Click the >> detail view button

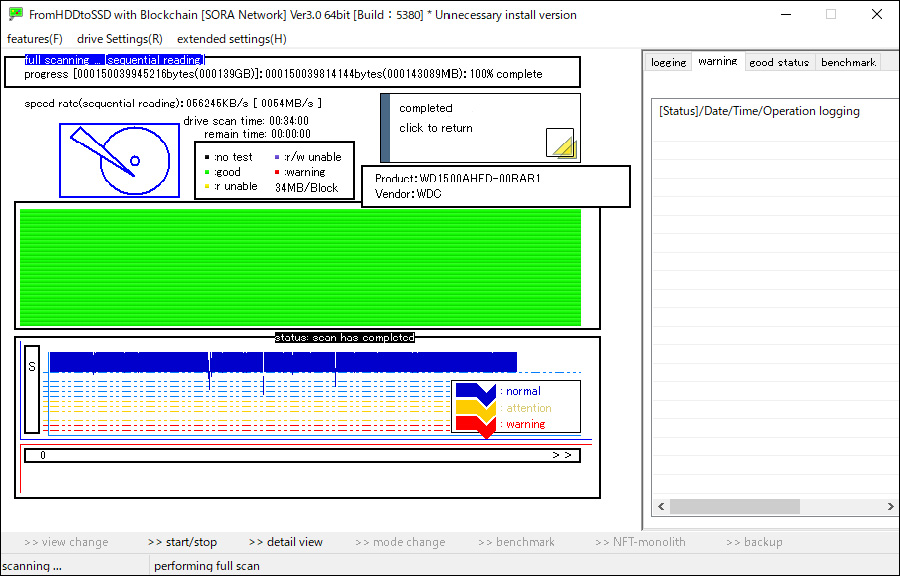[286, 542]
